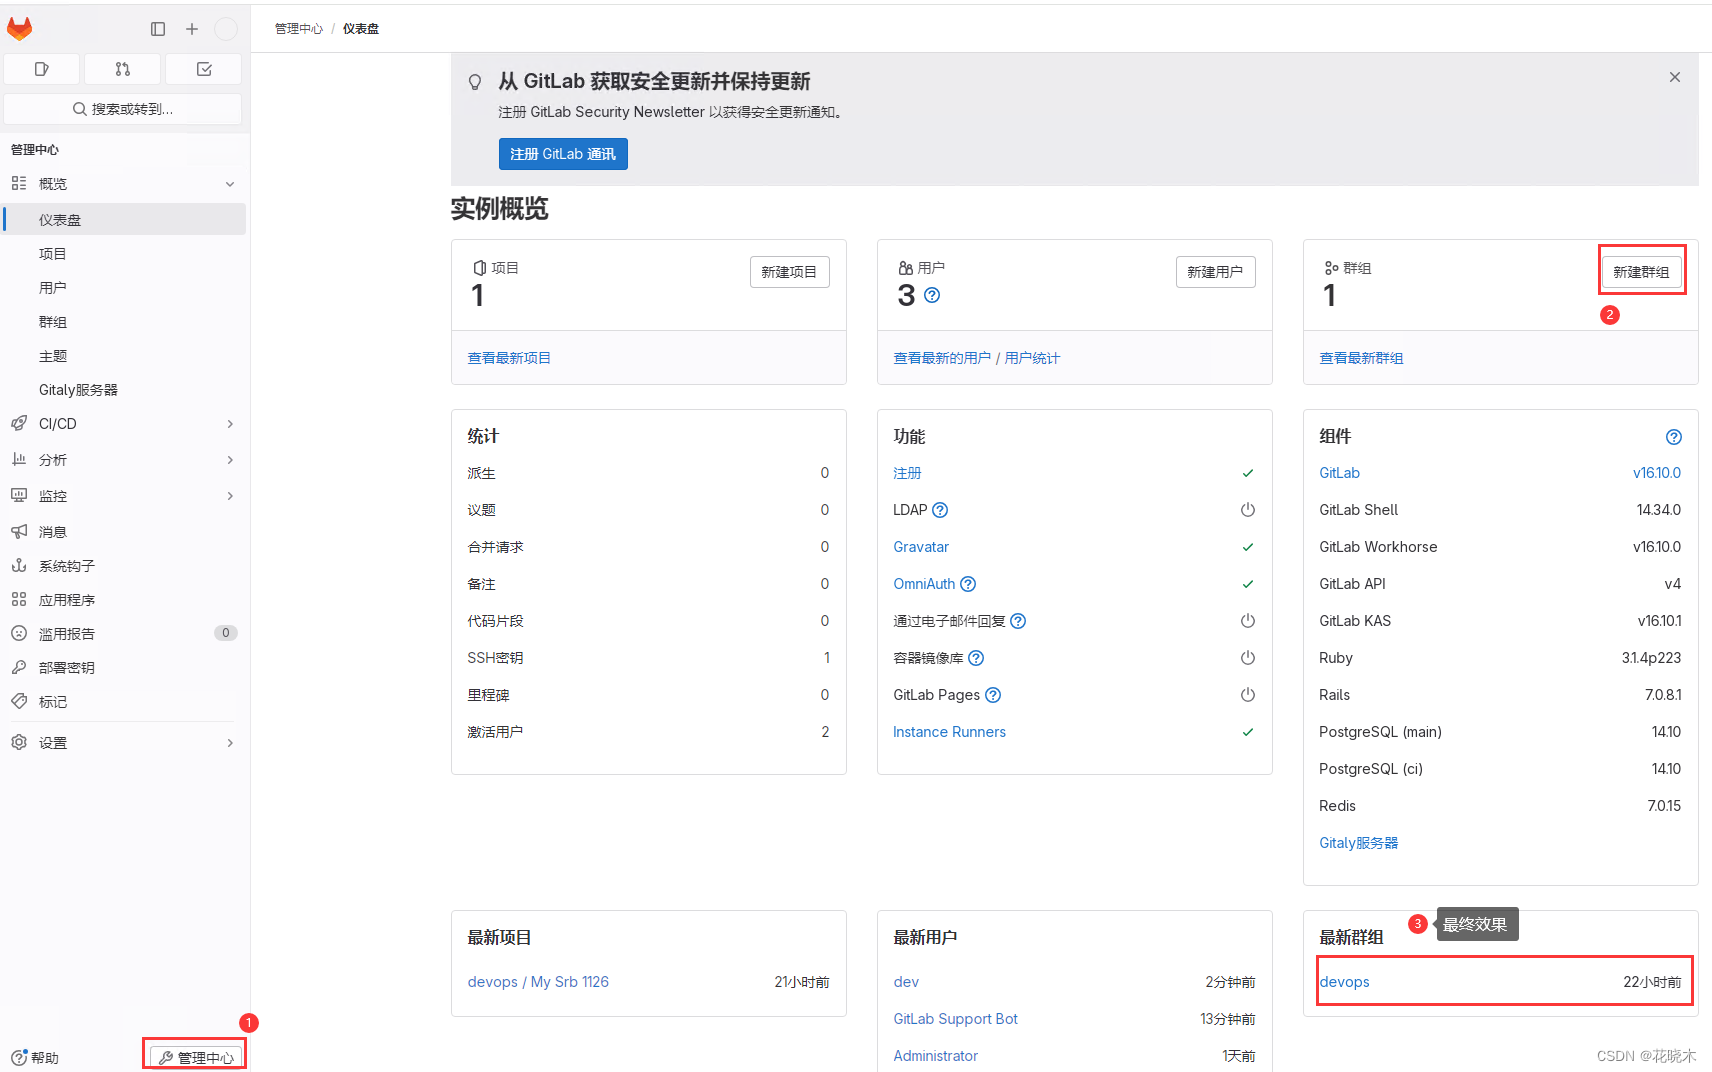Open the dev user link
The height and width of the screenshot is (1072, 1712).
click(x=906, y=982)
